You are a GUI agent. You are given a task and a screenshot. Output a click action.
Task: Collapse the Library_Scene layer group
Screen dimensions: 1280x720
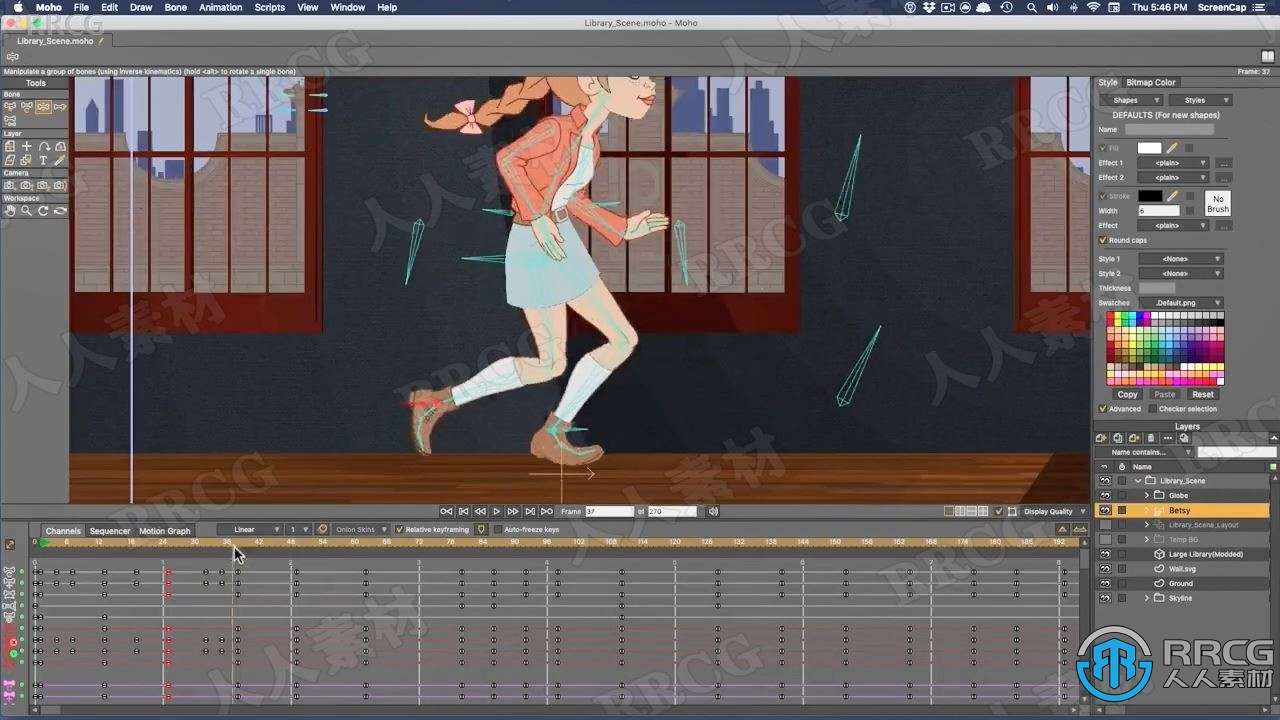[x=1137, y=481]
